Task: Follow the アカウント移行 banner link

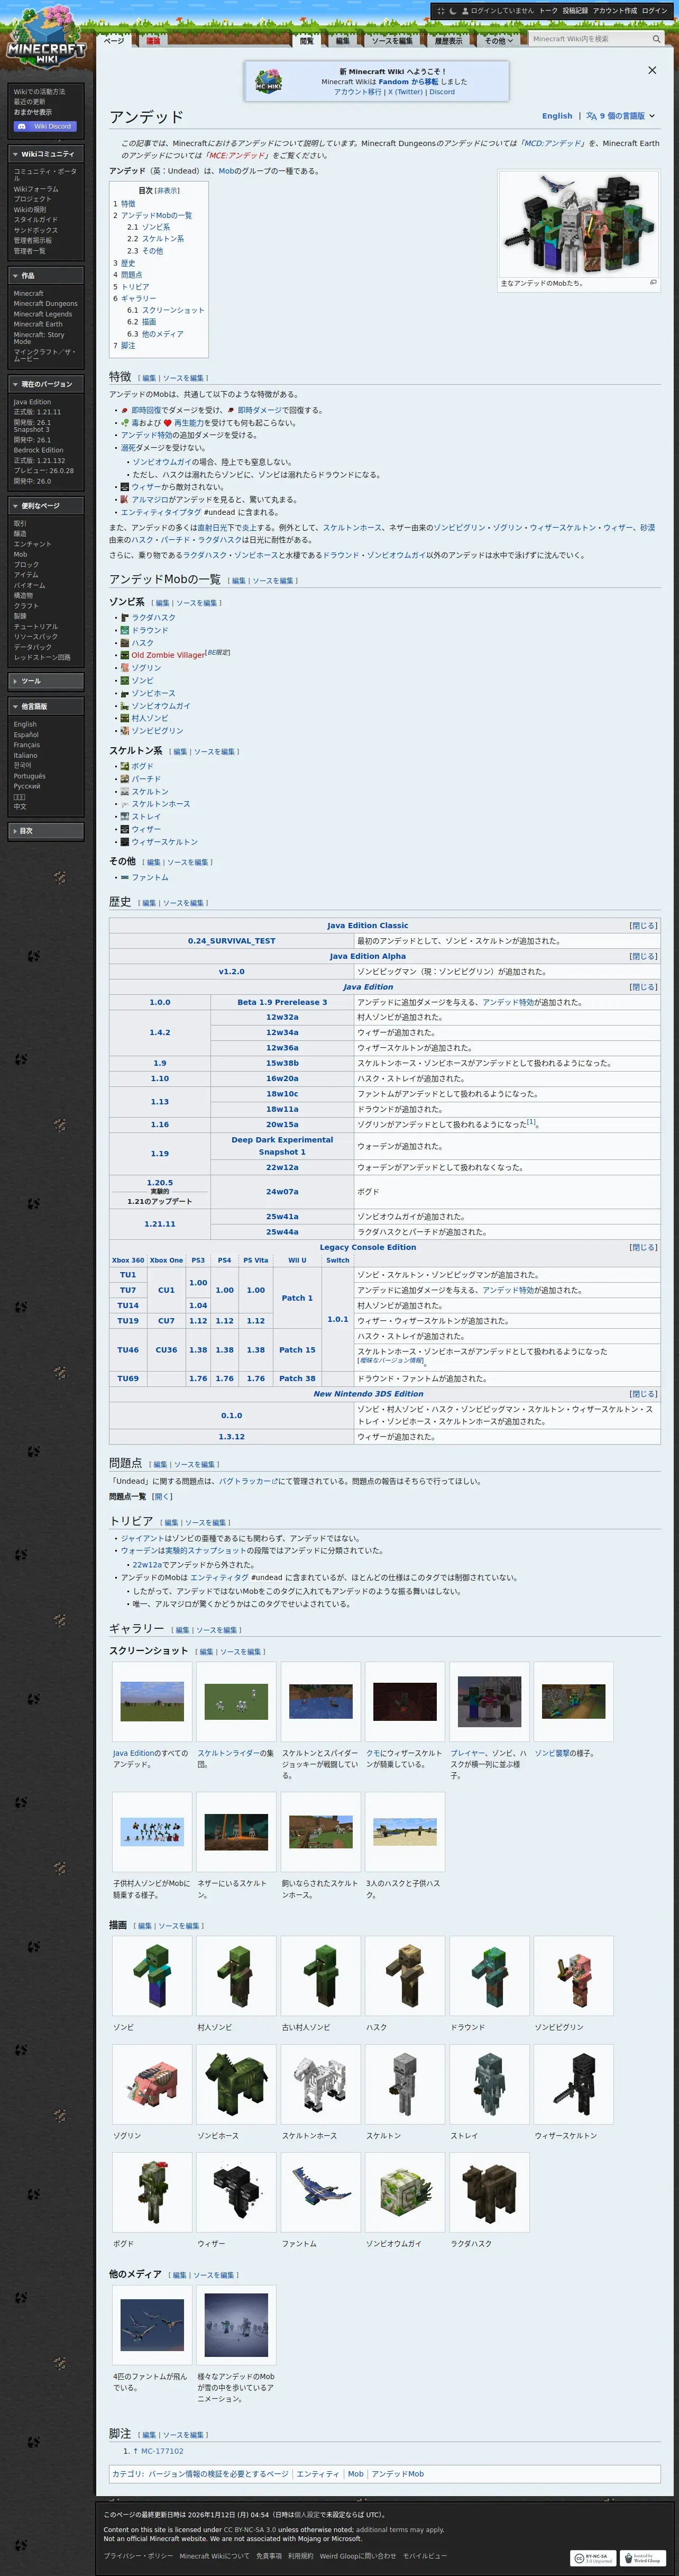Action: (x=358, y=92)
